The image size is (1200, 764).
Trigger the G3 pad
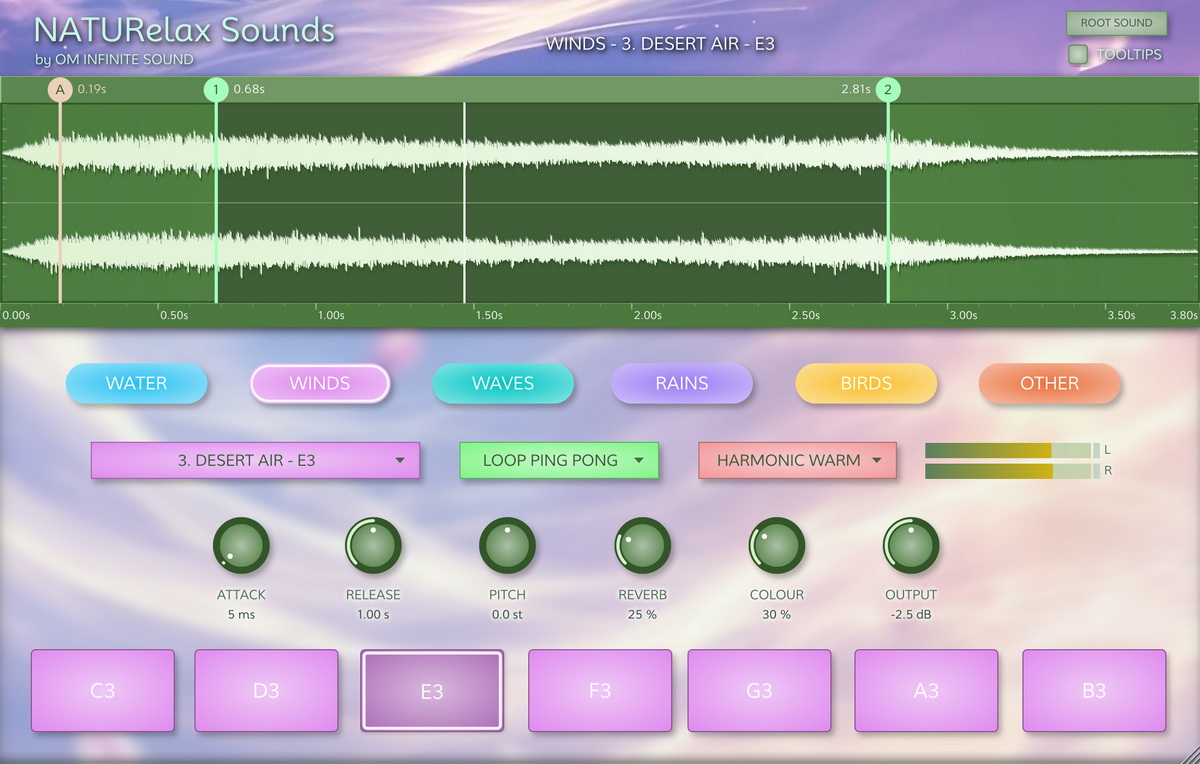click(x=760, y=691)
